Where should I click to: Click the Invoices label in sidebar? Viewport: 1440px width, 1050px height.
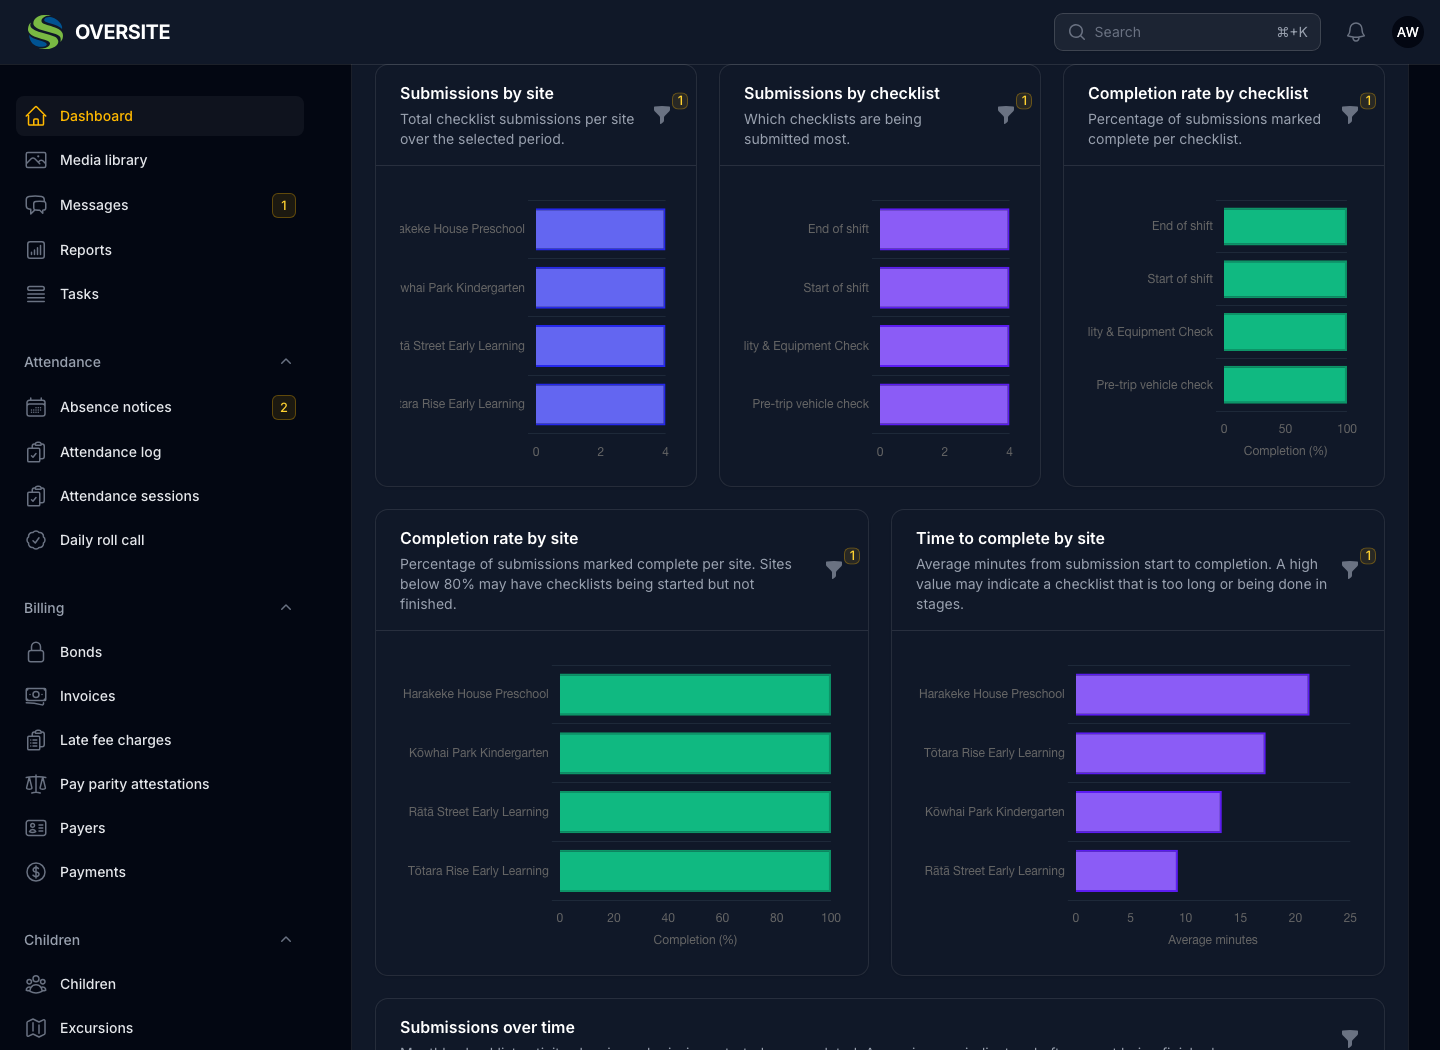tap(87, 696)
